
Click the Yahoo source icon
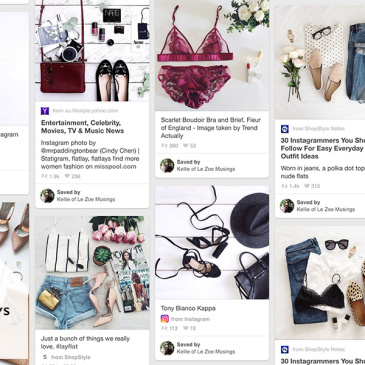[45, 111]
